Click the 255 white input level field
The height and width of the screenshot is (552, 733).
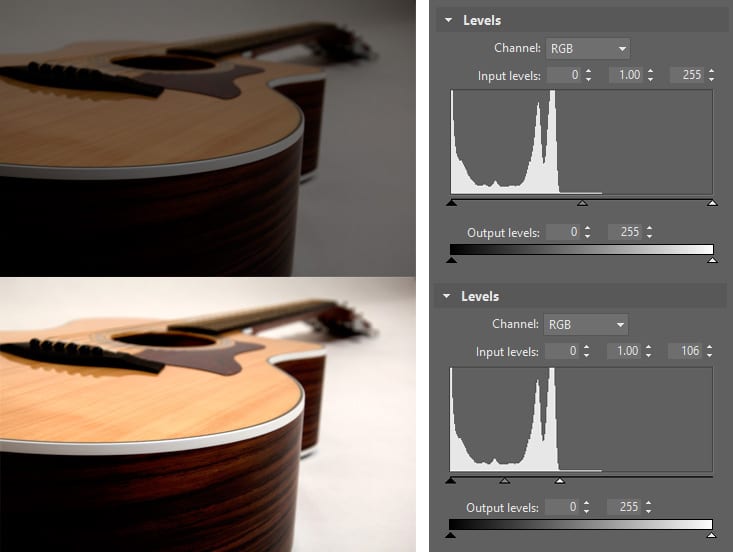pyautogui.click(x=686, y=75)
